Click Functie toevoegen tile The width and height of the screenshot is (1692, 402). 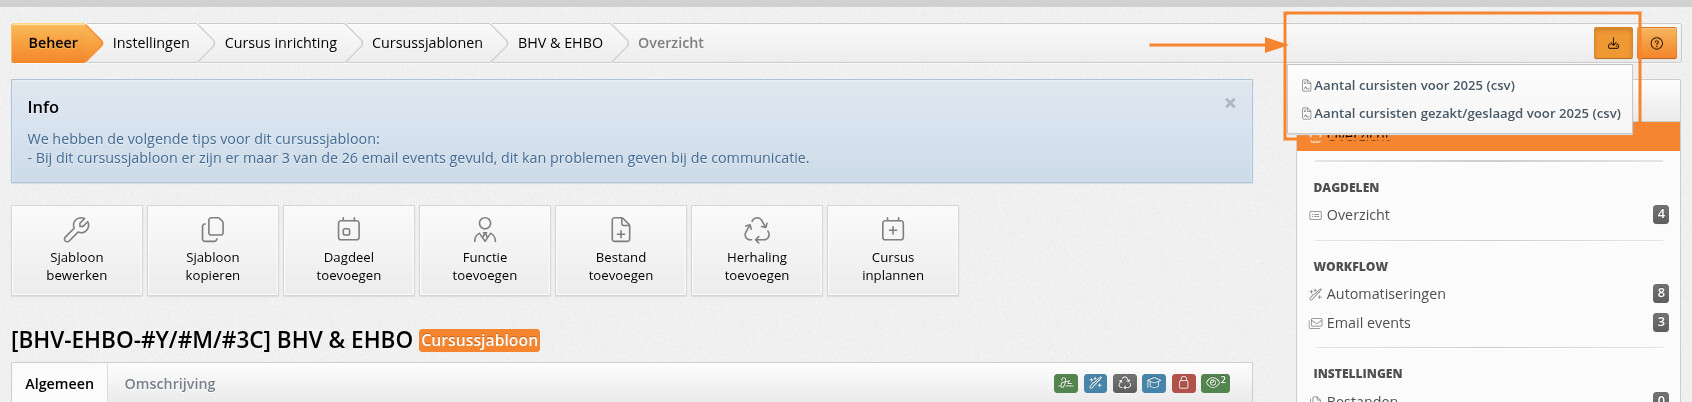(x=485, y=250)
